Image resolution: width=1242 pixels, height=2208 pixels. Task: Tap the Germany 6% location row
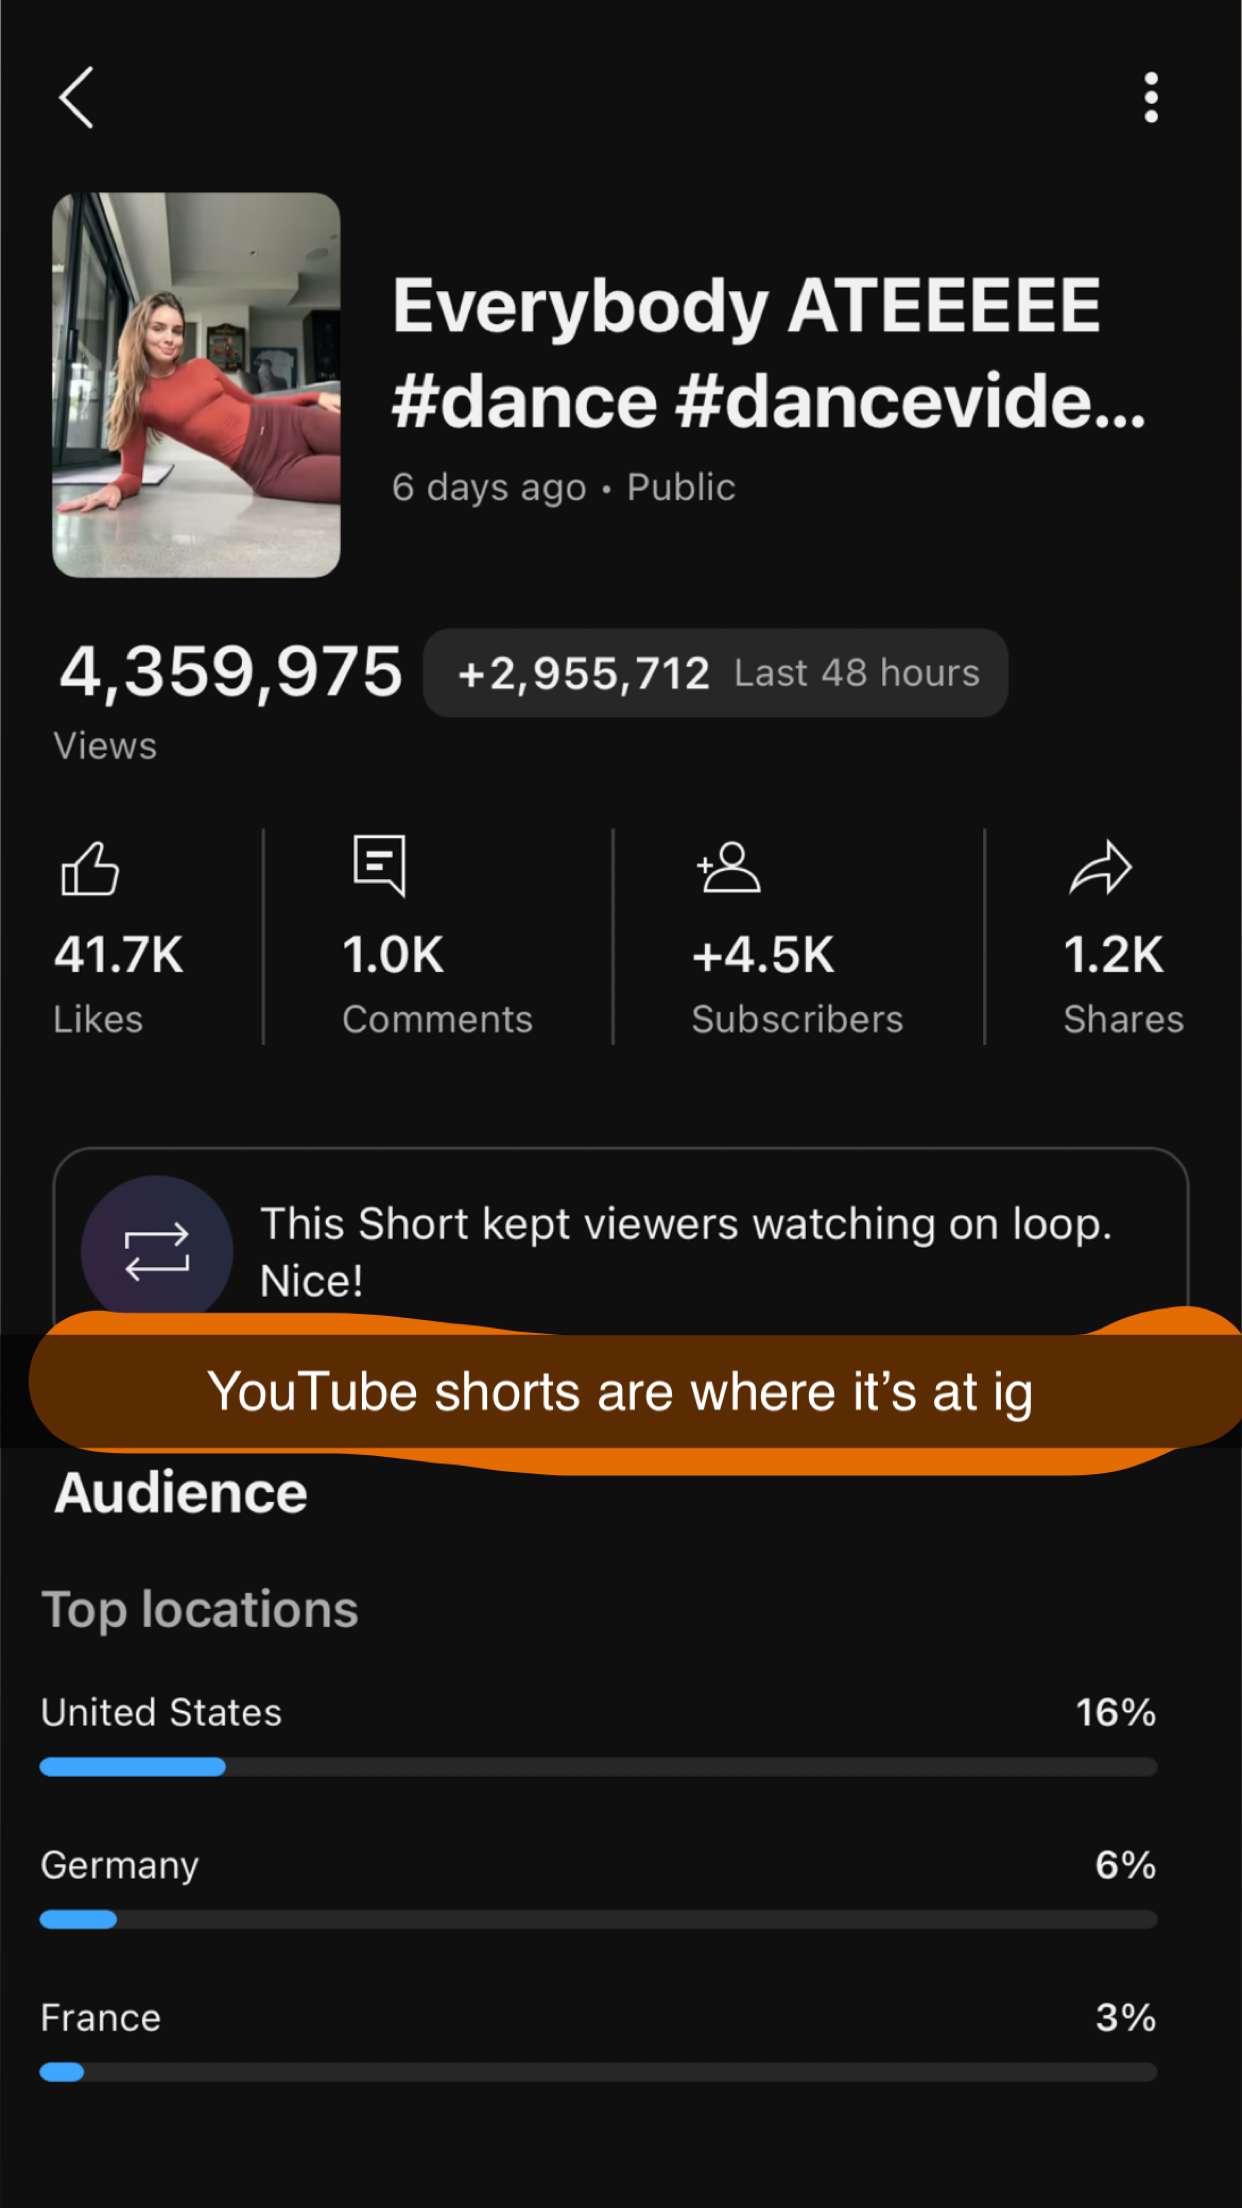598,1865
